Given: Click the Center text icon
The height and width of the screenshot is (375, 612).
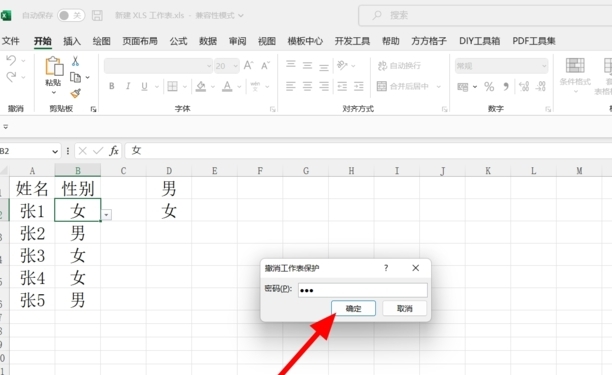Looking at the screenshot, I should (x=308, y=86).
